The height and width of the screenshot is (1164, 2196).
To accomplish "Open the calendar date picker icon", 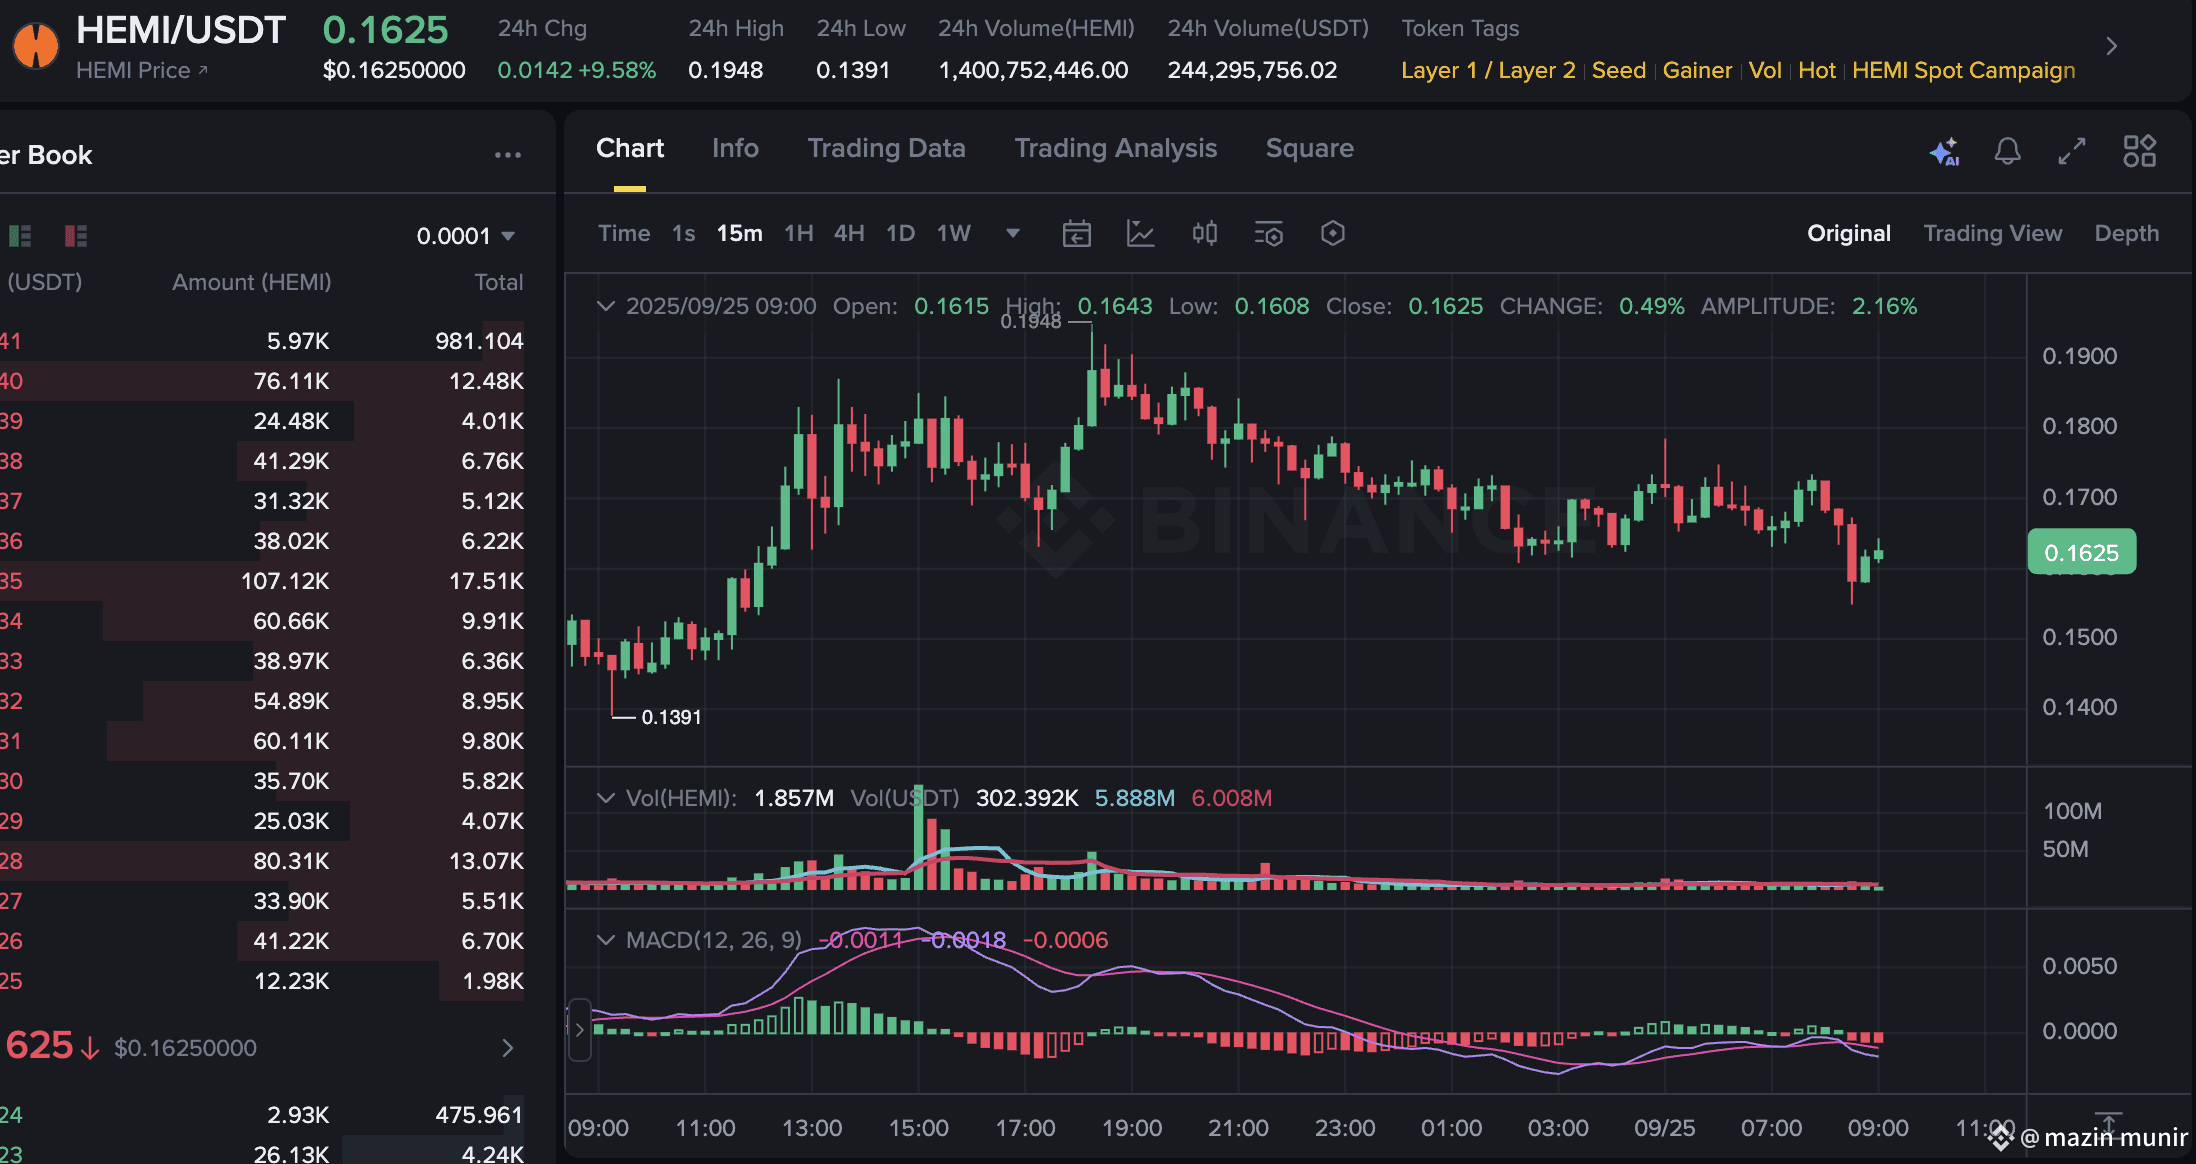I will 1077,234.
